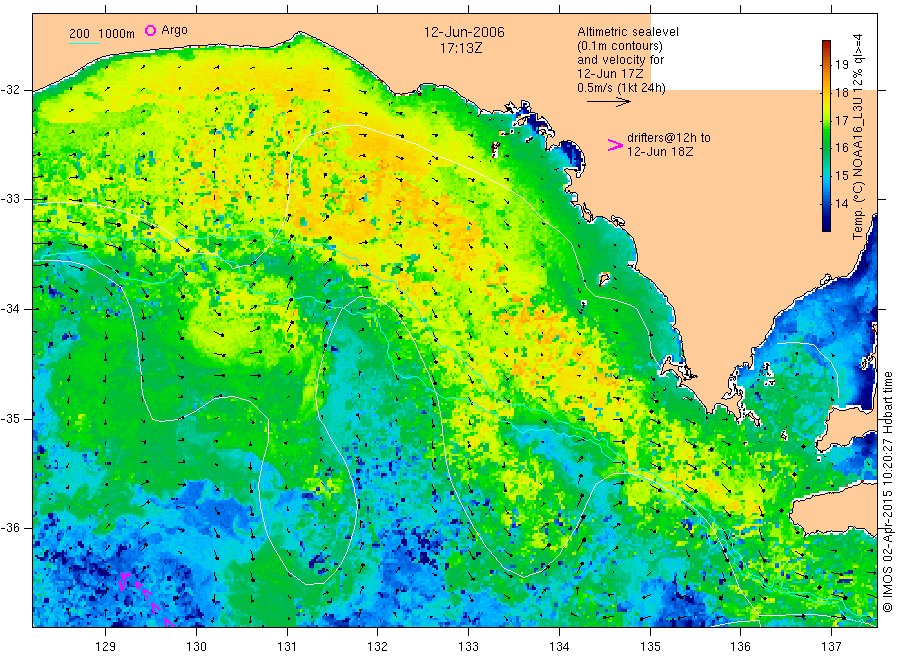Click the longitude axis label 130
This screenshot has height=660, width=900.
(196, 647)
